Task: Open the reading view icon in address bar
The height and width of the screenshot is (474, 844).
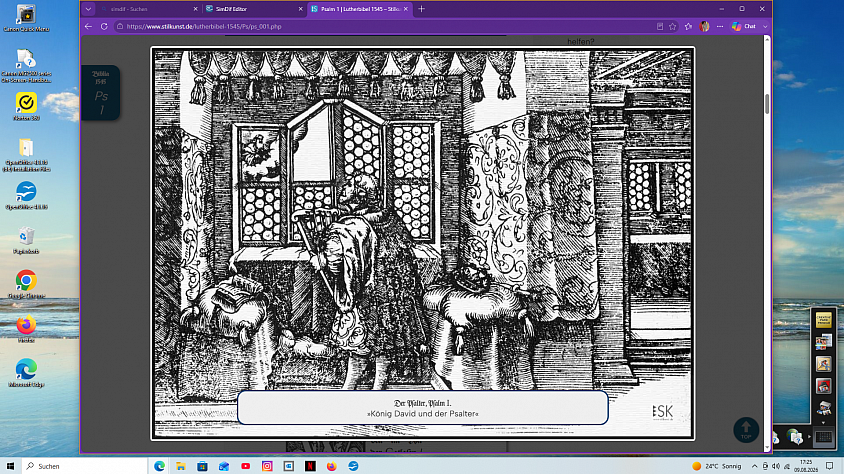Action: [x=660, y=26]
